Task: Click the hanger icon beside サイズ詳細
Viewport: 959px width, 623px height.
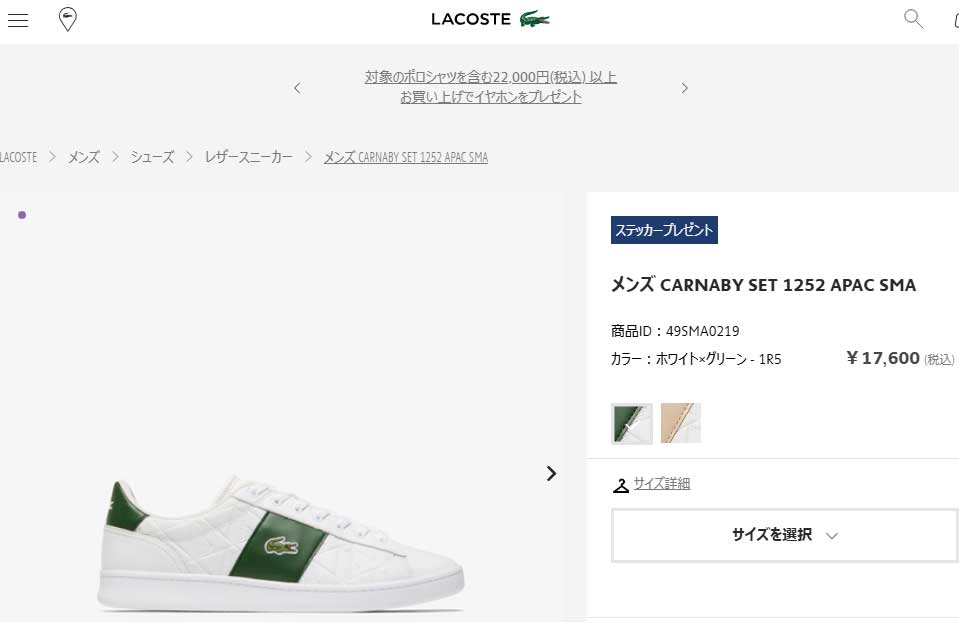Action: coord(621,485)
